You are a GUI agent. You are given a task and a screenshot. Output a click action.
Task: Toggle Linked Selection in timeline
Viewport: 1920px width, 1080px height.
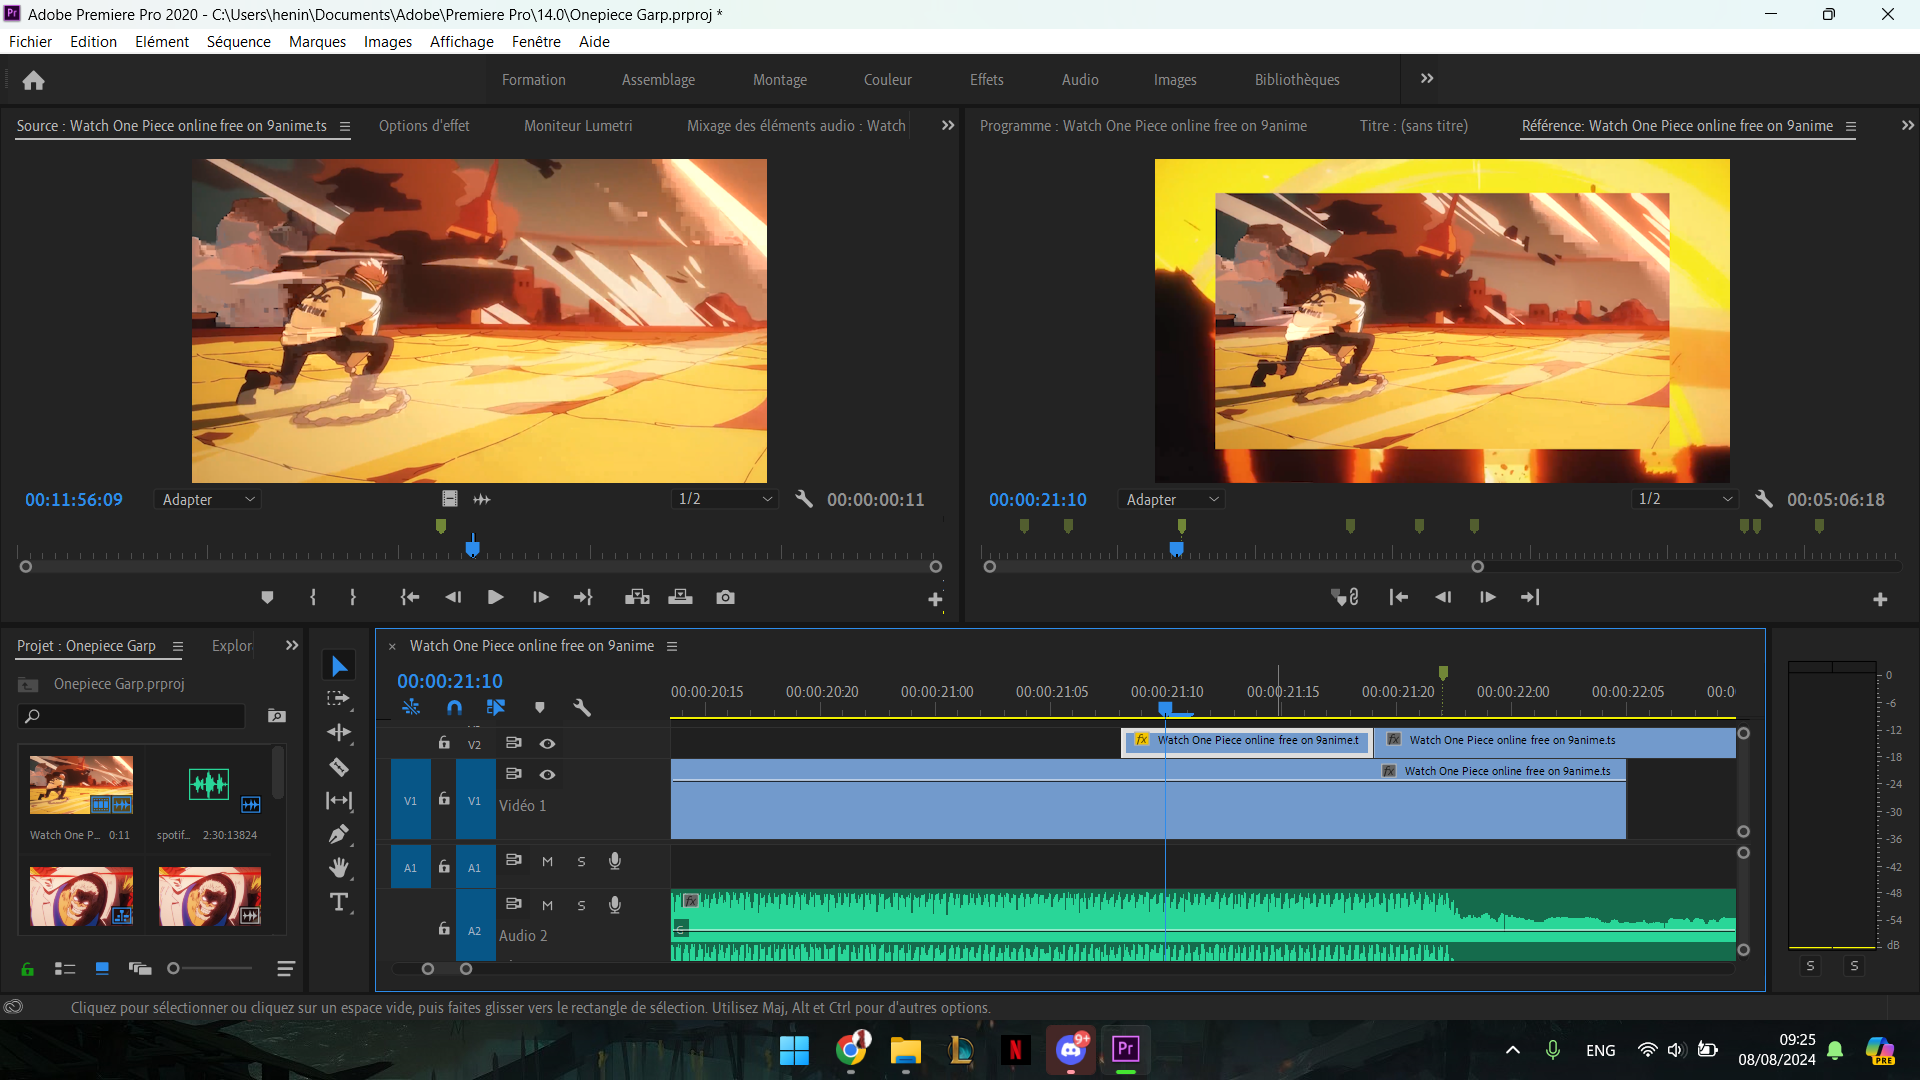[496, 707]
